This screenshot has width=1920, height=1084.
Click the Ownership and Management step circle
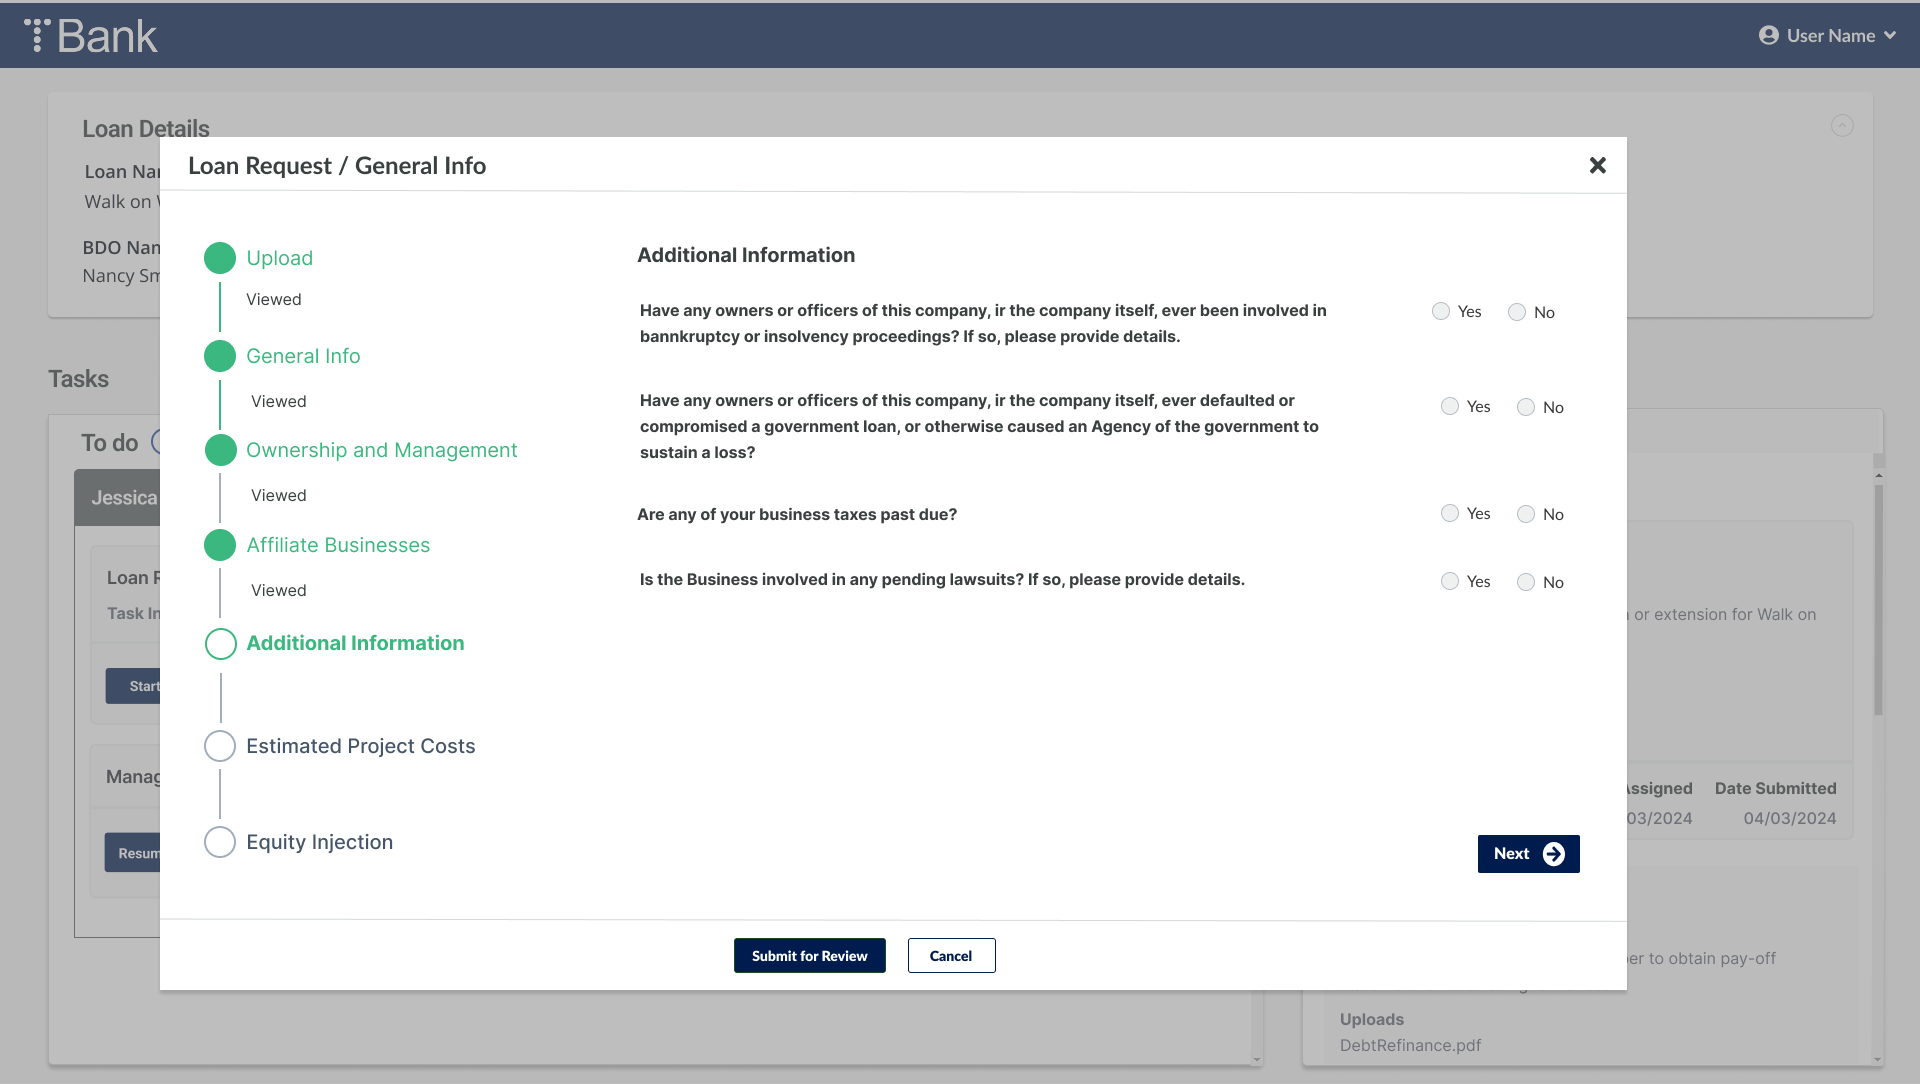[220, 450]
